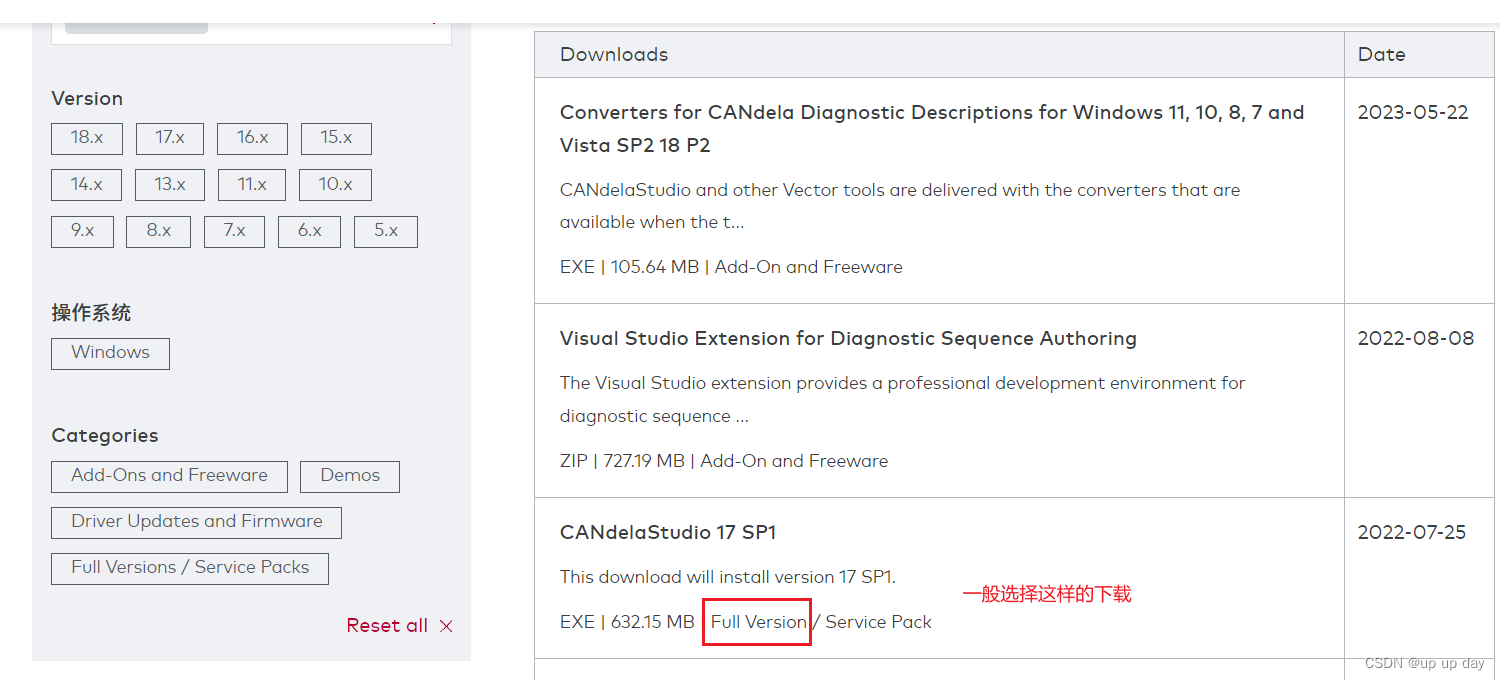The image size is (1500, 680).
Task: Click the date 2023-05-22
Action: [x=1413, y=113]
